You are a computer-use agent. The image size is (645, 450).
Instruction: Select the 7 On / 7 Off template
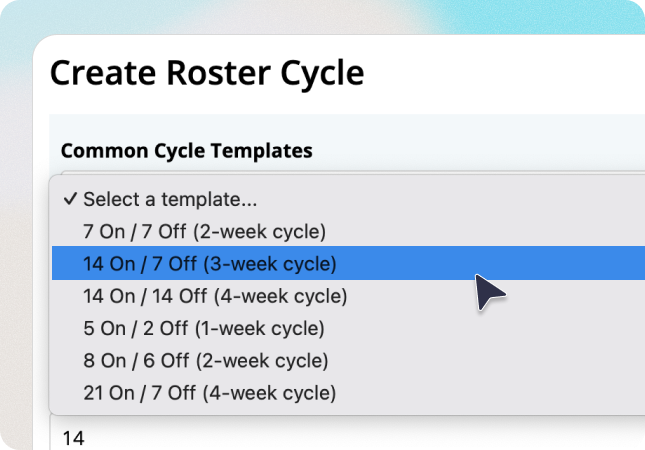click(348, 231)
